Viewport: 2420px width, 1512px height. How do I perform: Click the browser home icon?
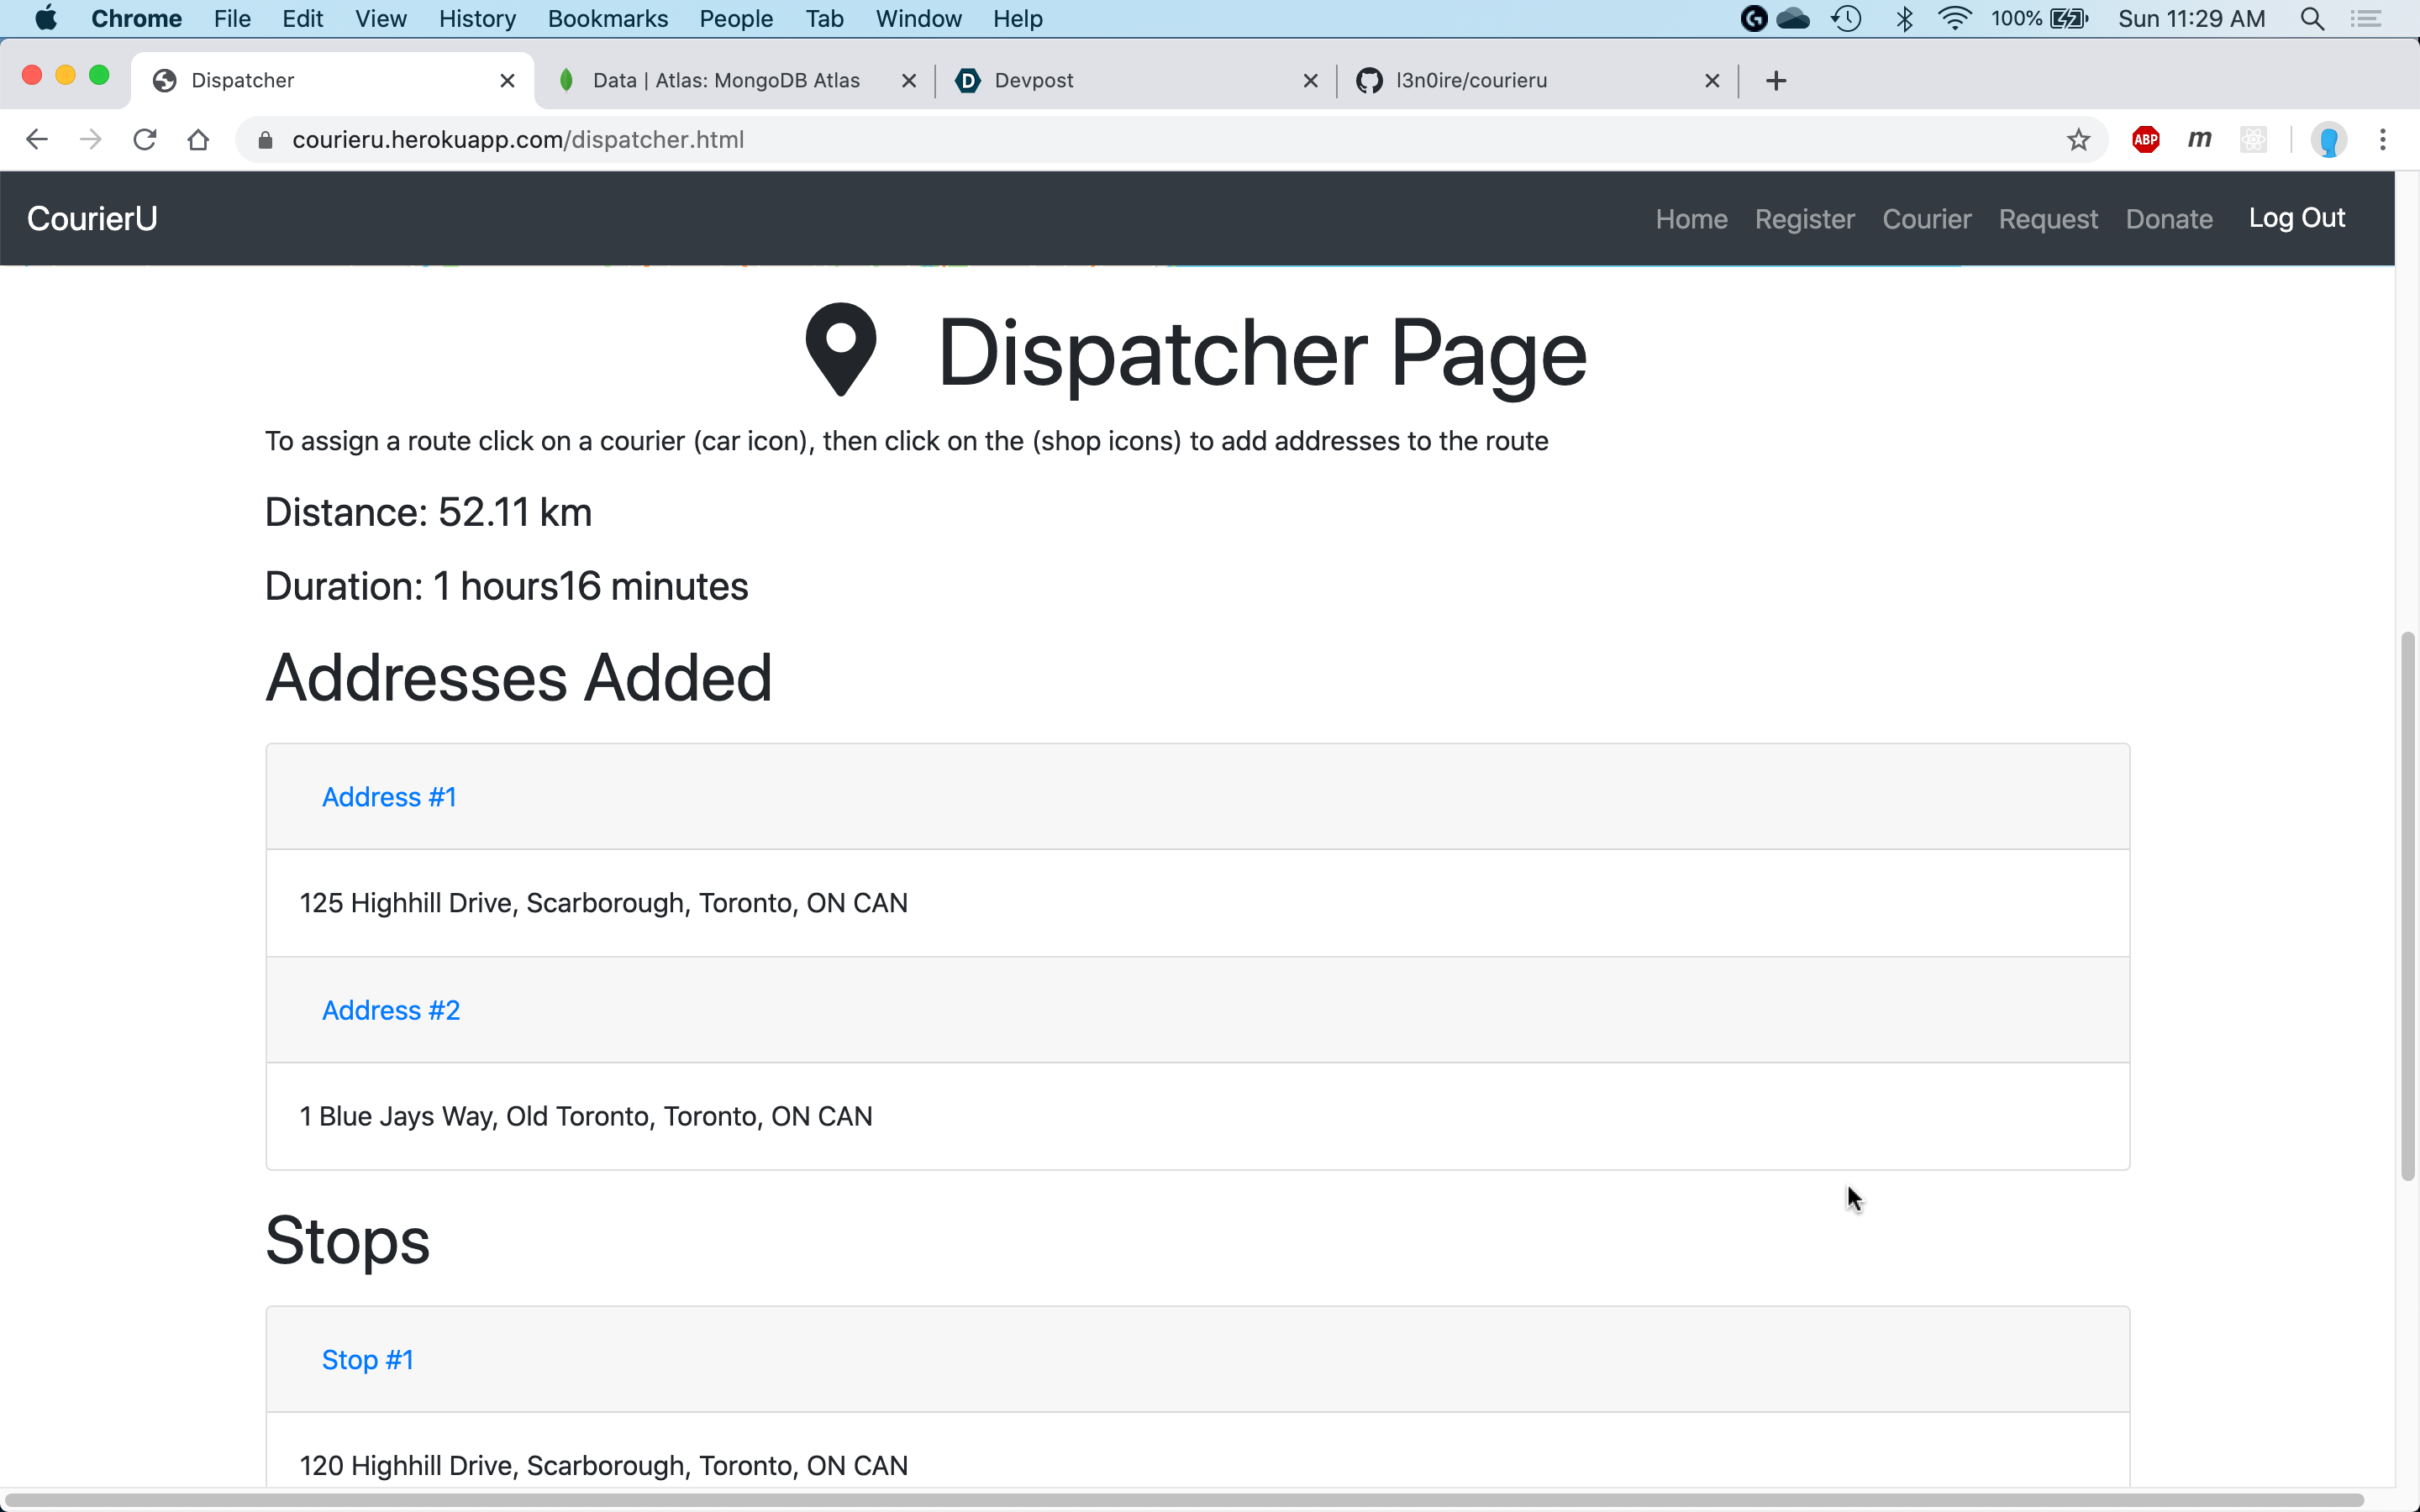point(198,140)
